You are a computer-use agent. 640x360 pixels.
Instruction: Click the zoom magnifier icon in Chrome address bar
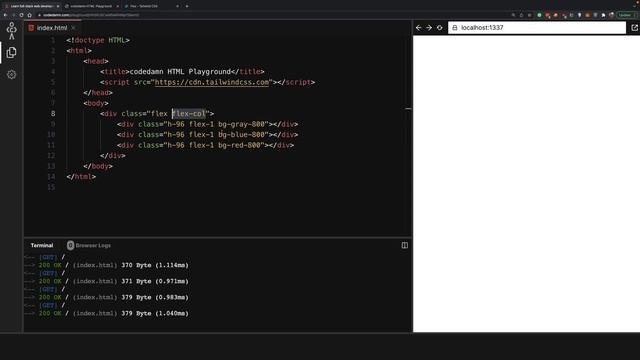point(513,15)
